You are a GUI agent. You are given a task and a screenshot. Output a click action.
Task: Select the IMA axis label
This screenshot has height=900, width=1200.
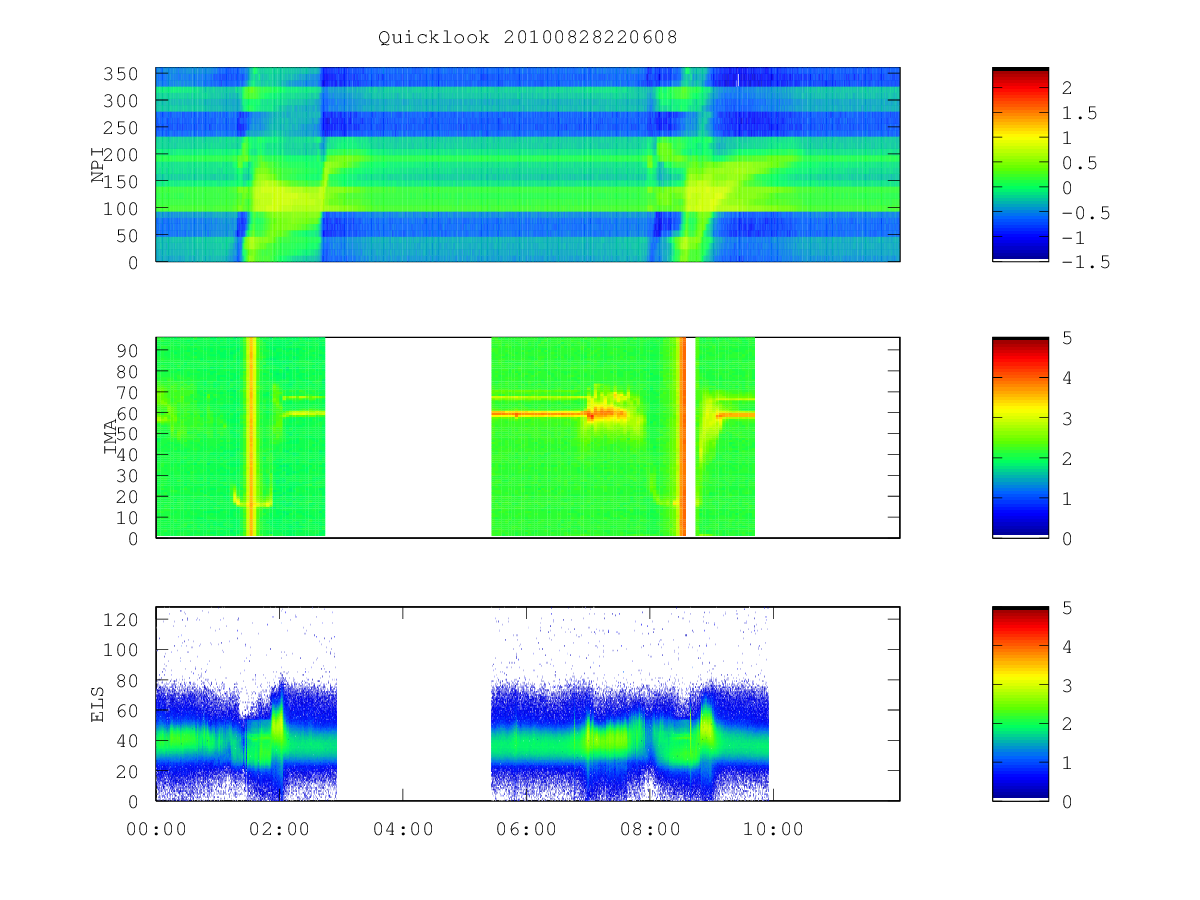pos(111,438)
